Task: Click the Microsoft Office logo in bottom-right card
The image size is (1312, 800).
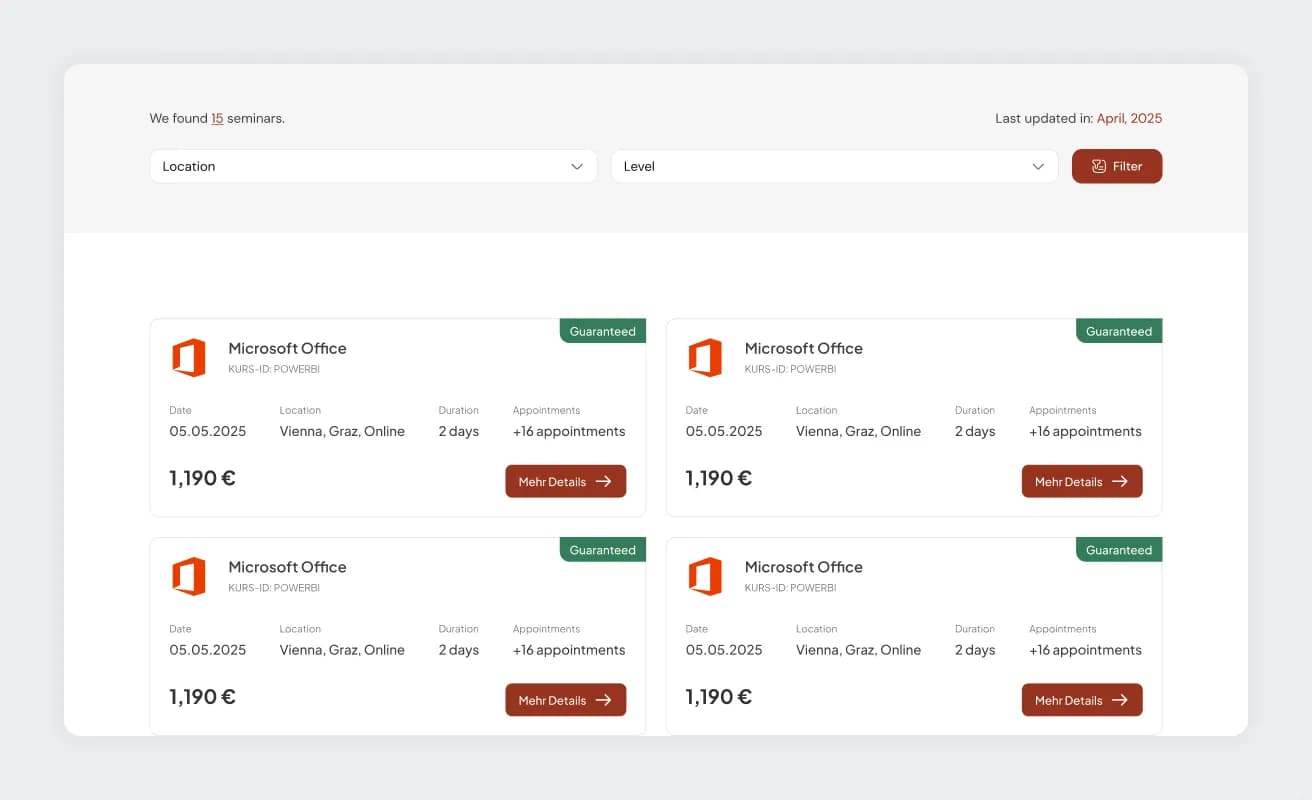Action: coord(705,576)
